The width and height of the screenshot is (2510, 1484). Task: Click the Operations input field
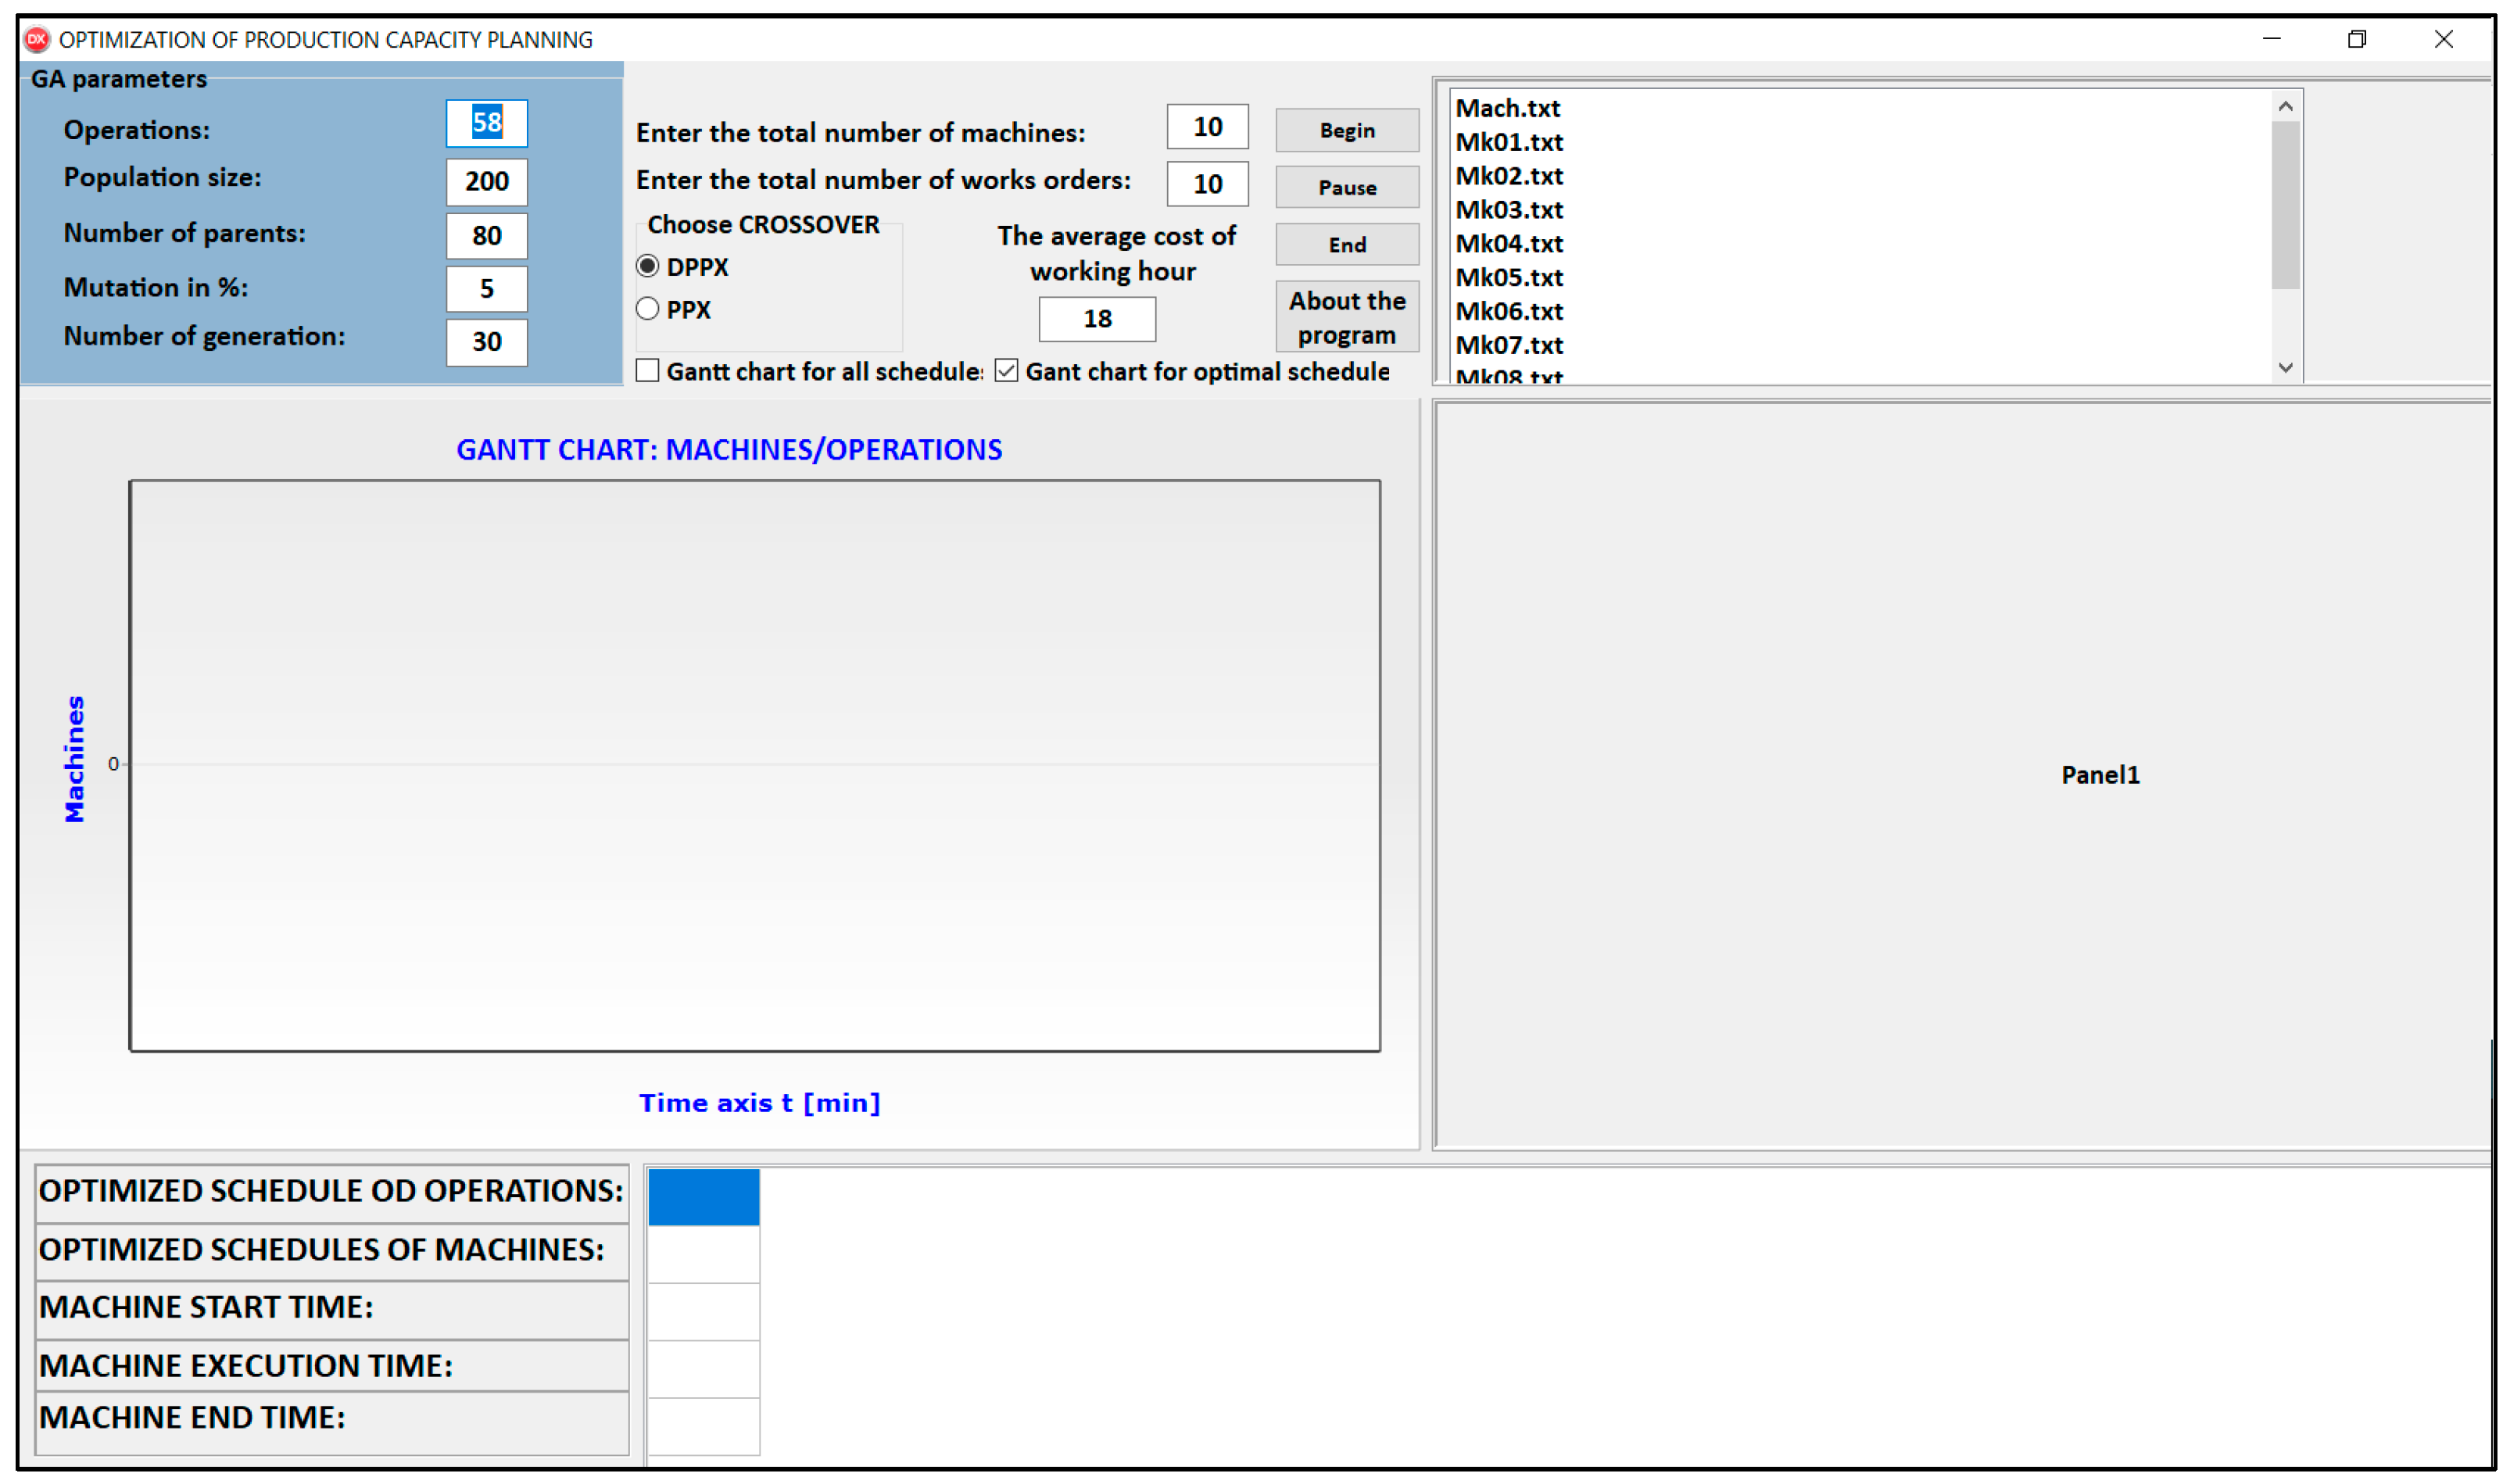coord(487,122)
